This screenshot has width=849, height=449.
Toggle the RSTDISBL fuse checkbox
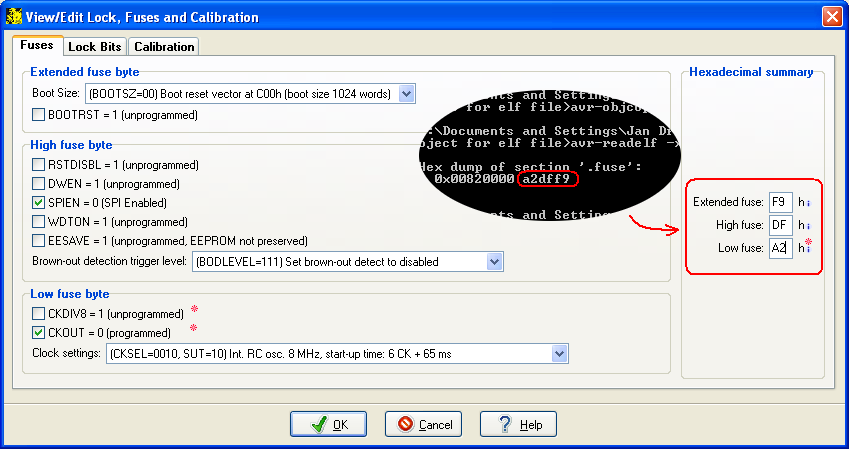pos(39,165)
